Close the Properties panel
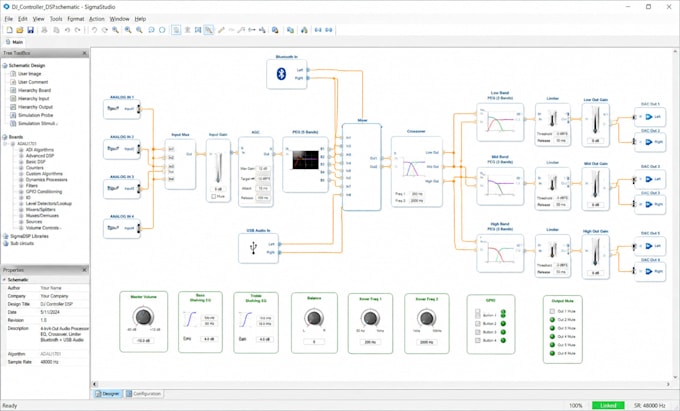 pyautogui.click(x=85, y=270)
